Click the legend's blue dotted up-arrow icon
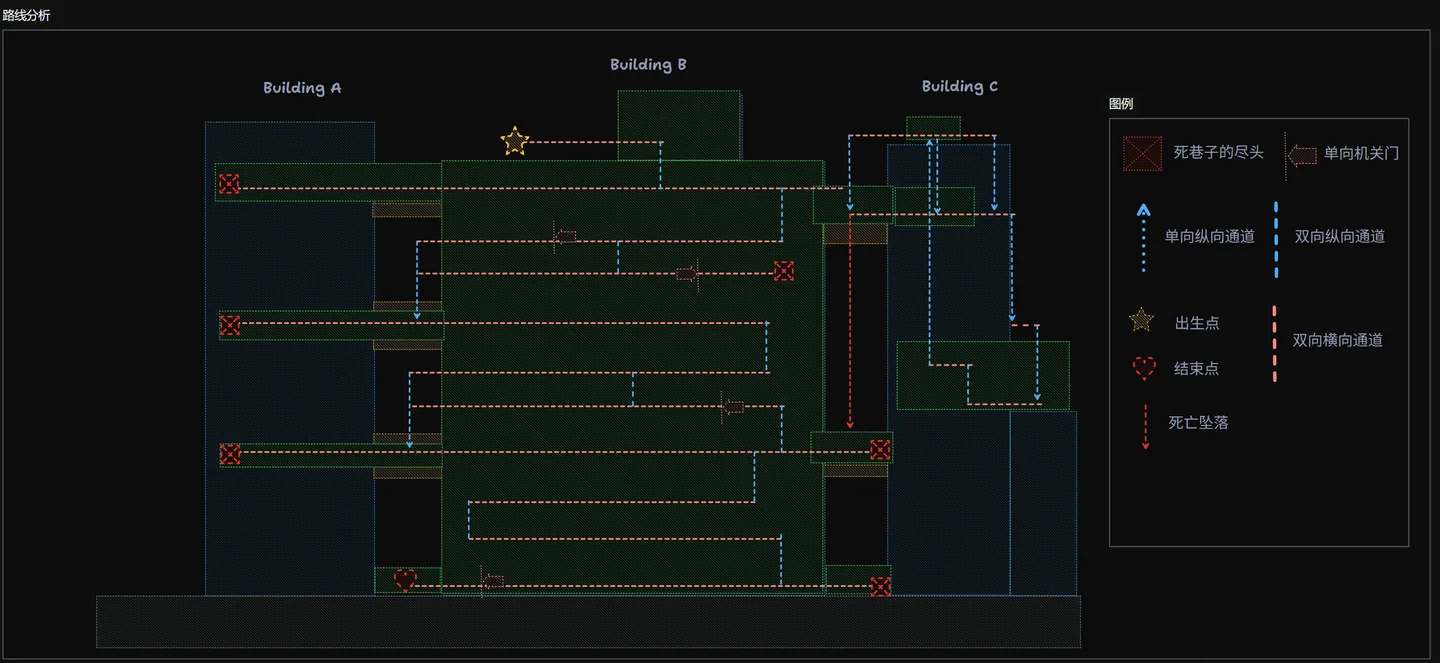Screen dimensions: 1440x663 point(1144,238)
